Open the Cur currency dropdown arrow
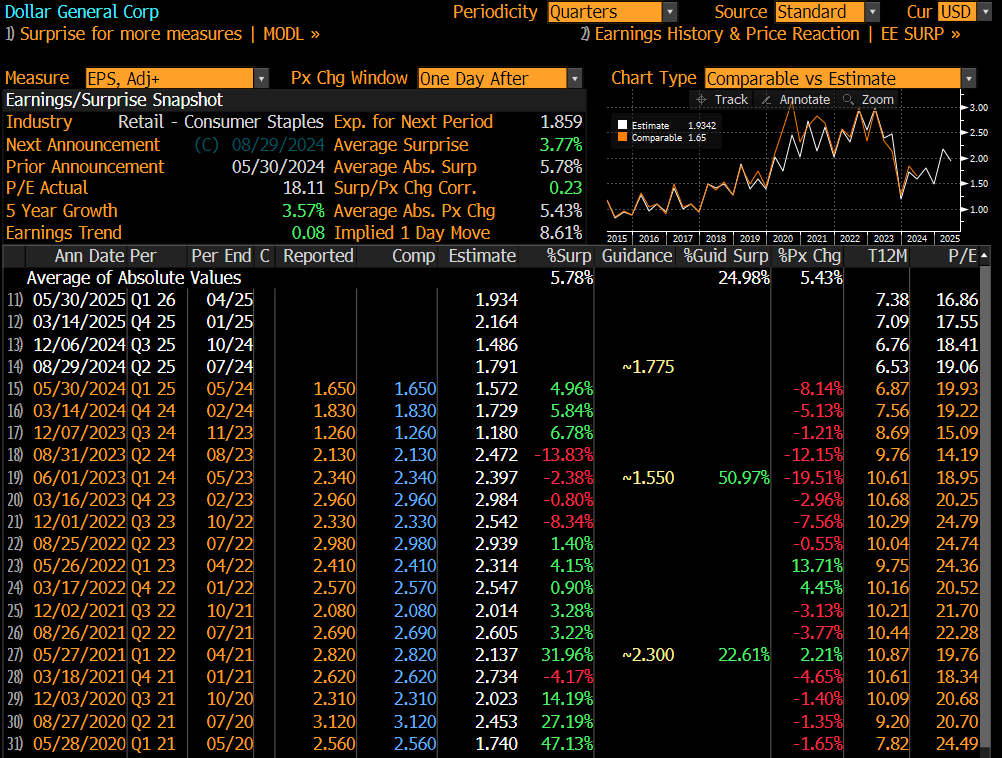The image size is (1002, 758). [983, 12]
